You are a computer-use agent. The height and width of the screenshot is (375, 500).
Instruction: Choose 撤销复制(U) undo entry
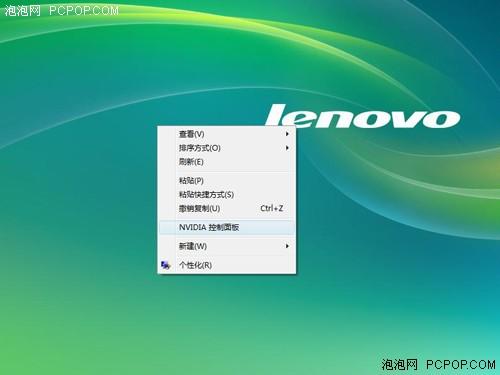[x=226, y=209]
